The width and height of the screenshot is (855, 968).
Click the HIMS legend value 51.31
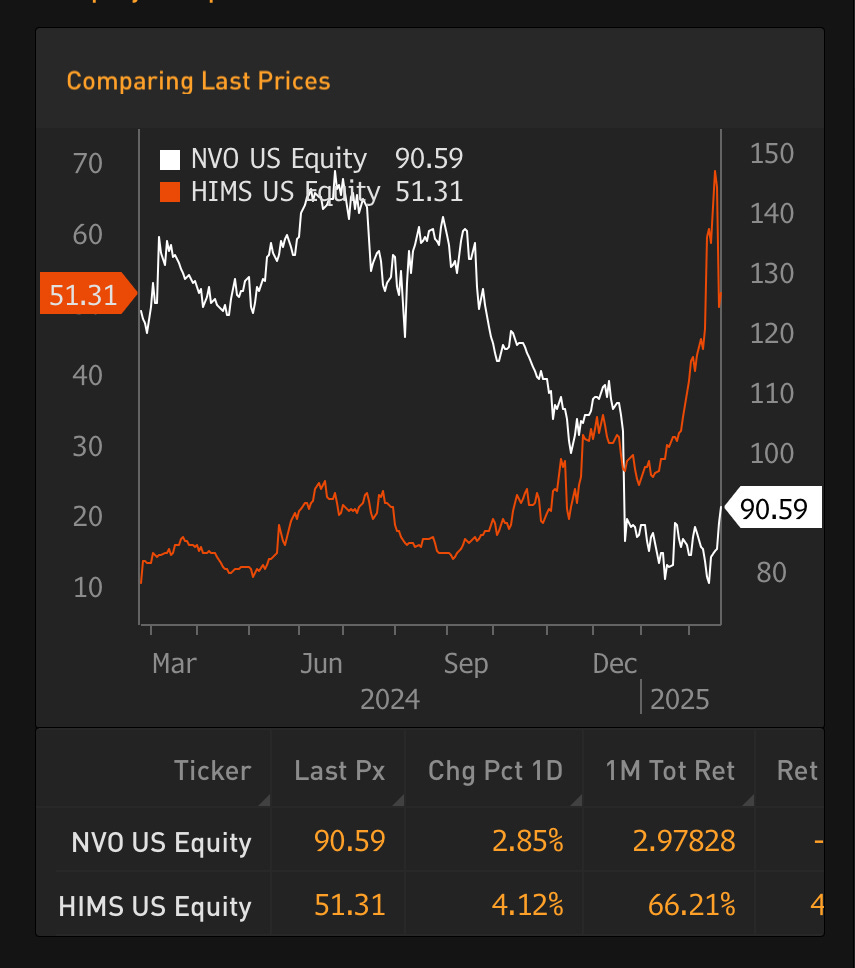point(429,192)
